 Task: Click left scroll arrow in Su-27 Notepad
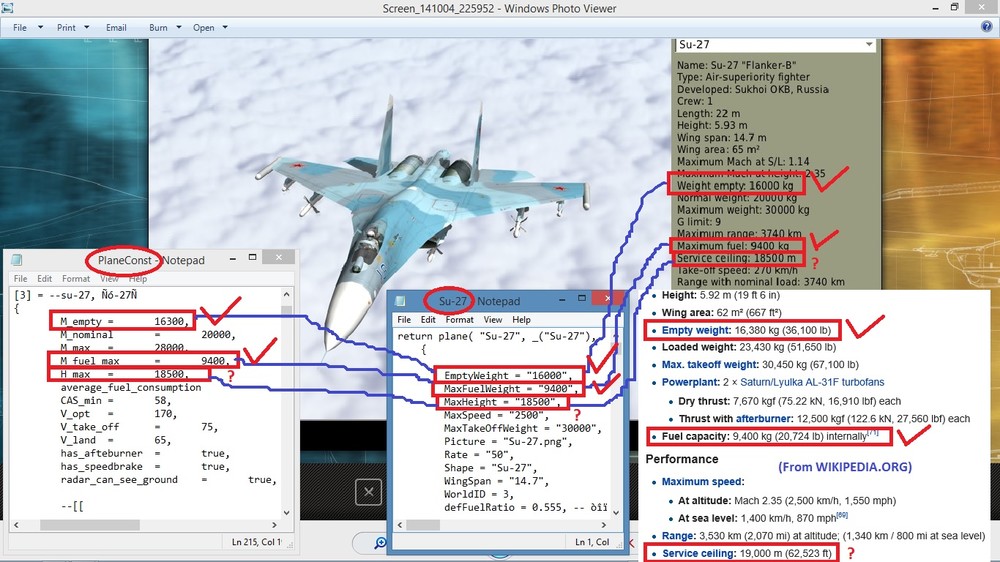click(400, 525)
